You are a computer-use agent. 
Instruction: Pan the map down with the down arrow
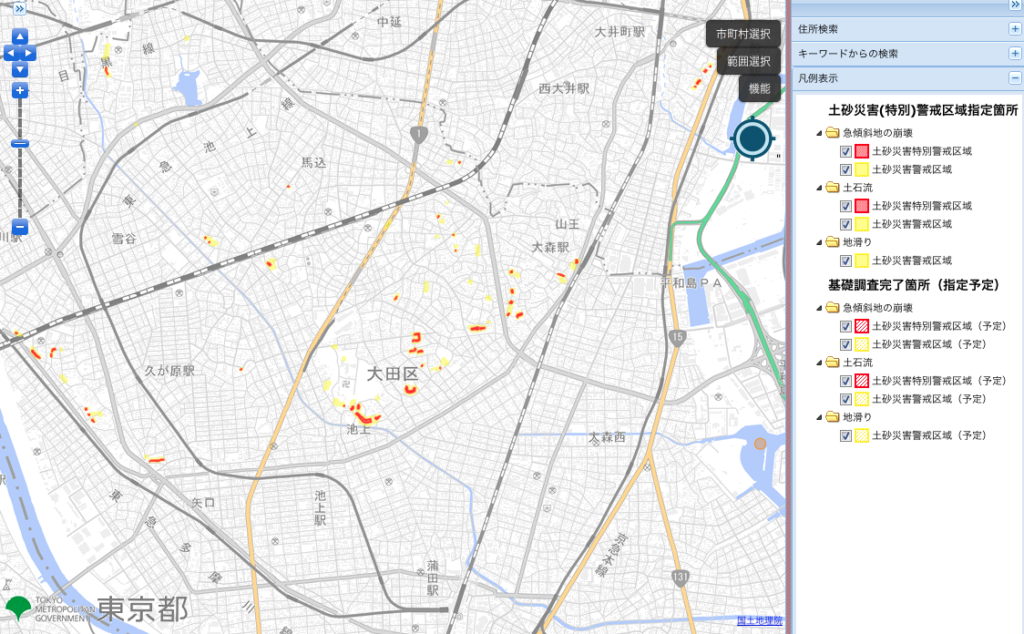point(20,69)
